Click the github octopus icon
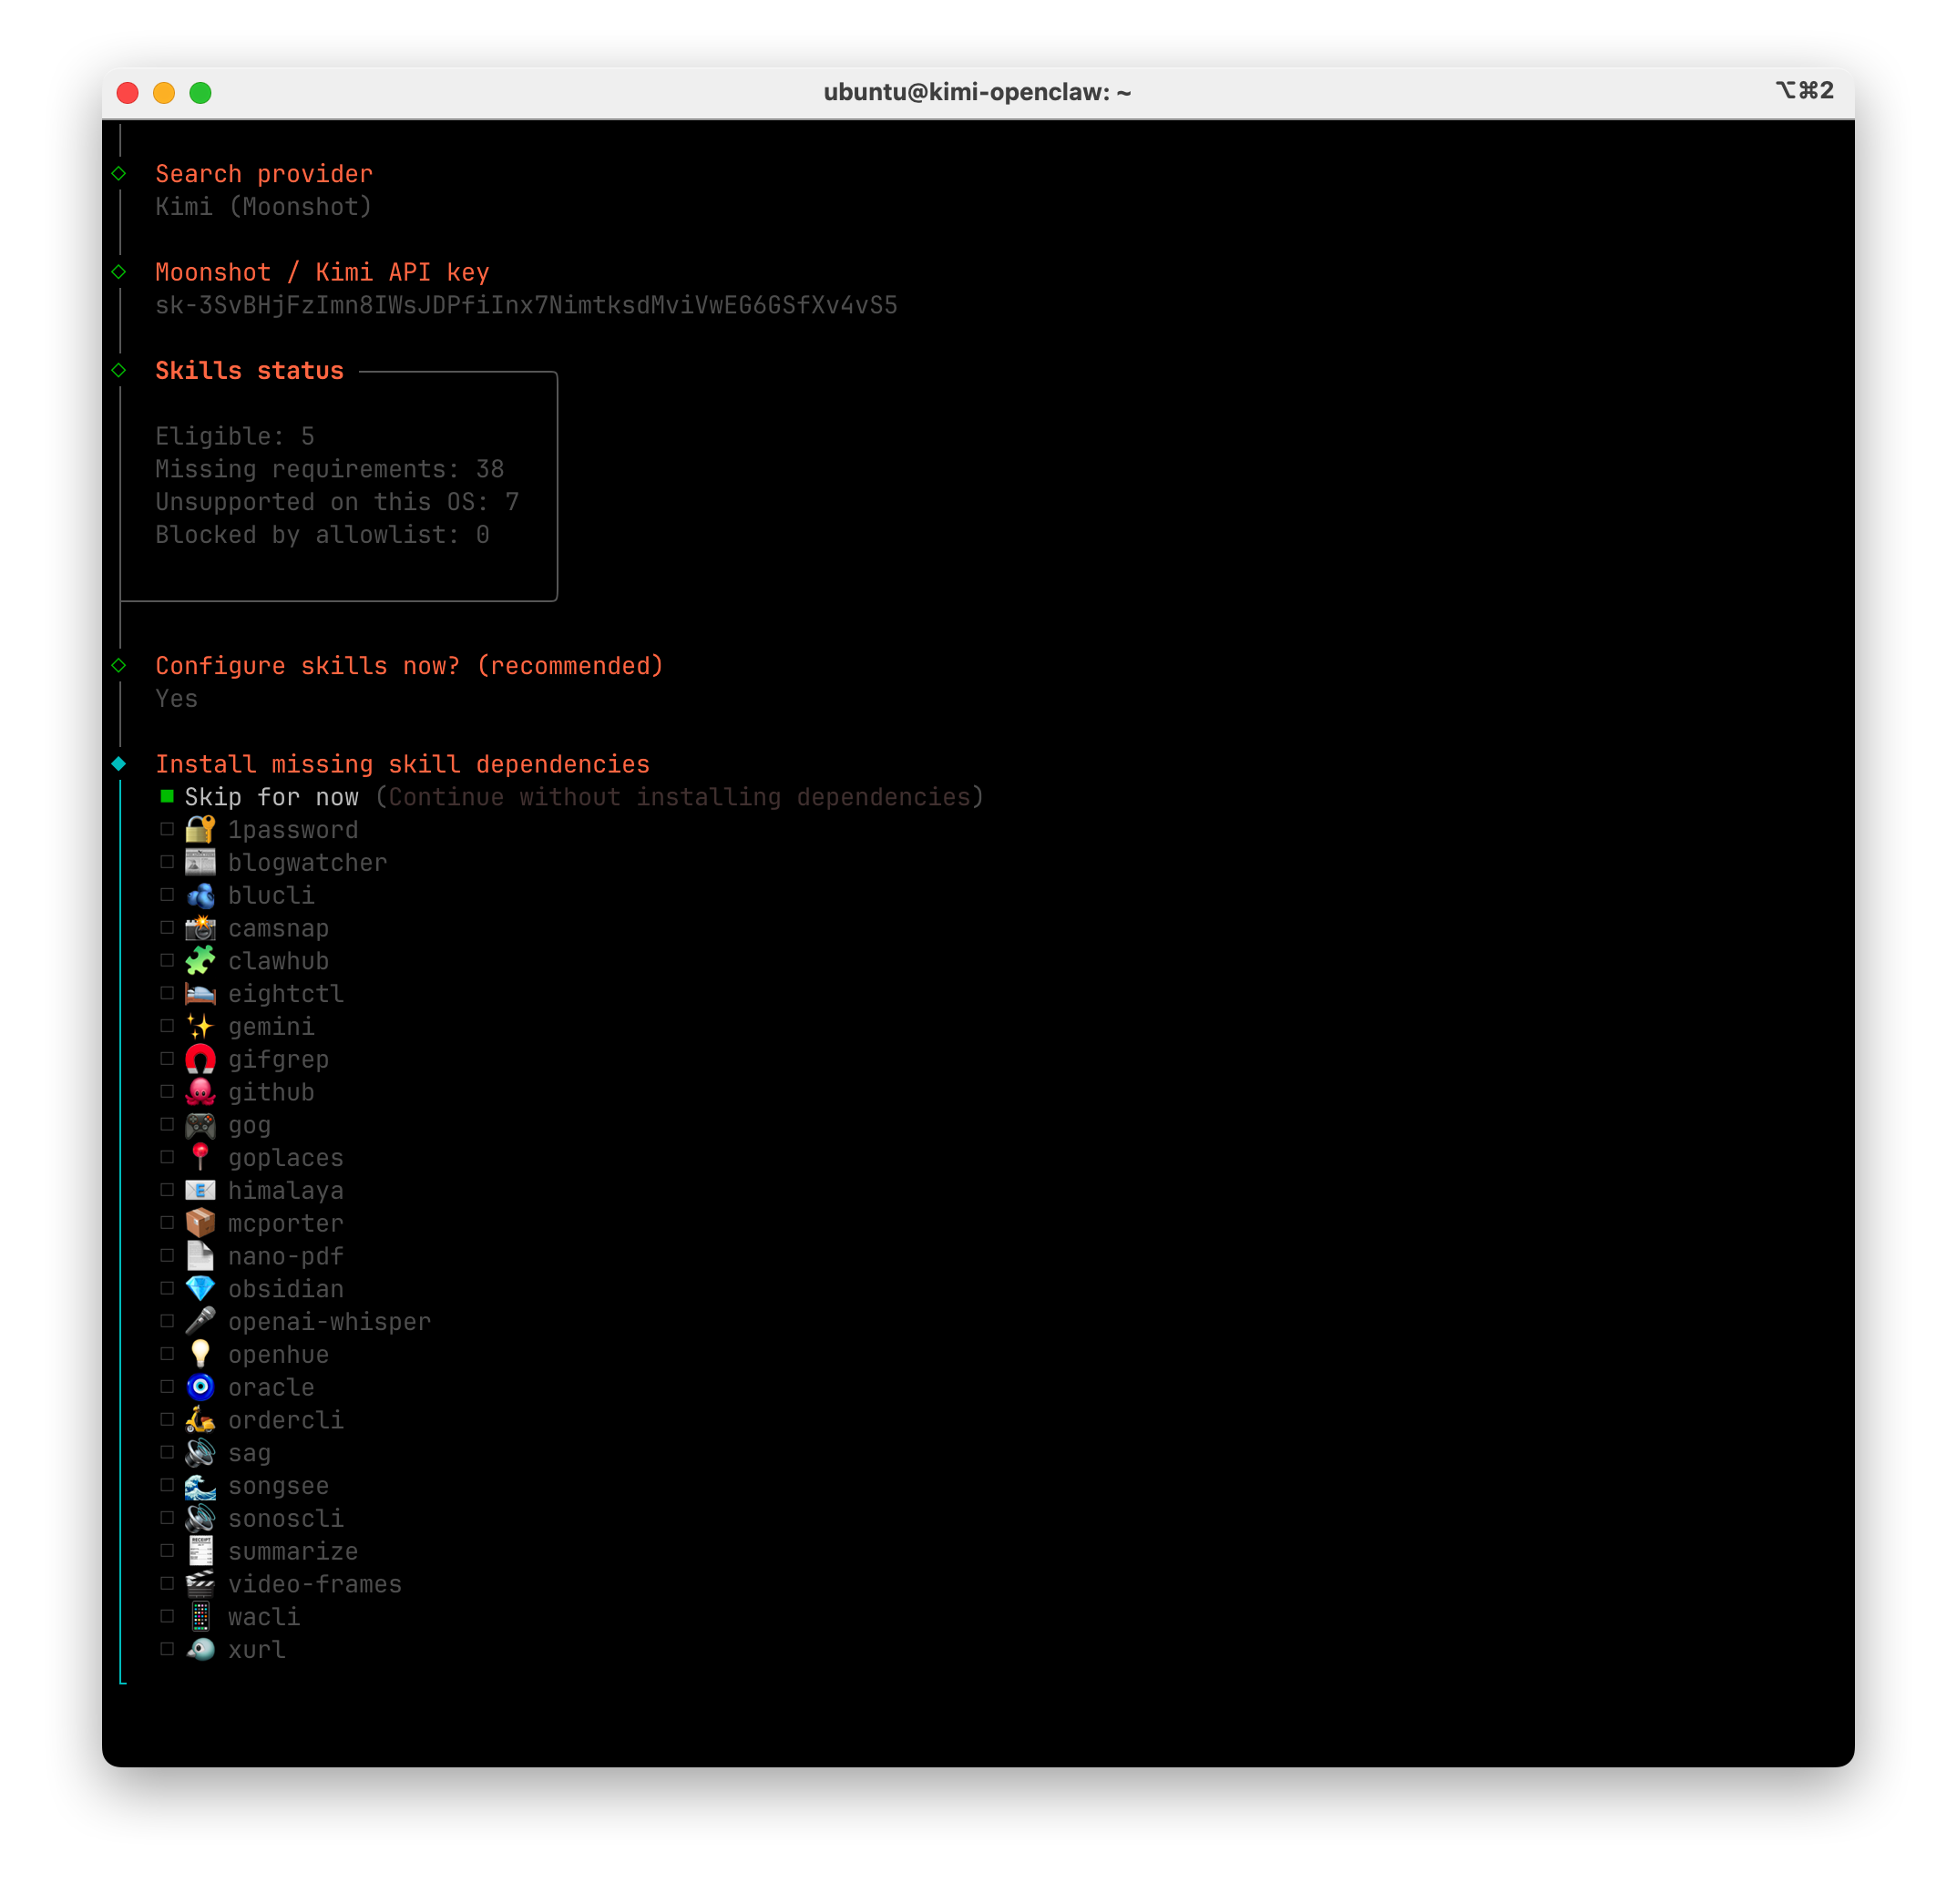Viewport: 1957px width, 1904px height. point(200,1092)
